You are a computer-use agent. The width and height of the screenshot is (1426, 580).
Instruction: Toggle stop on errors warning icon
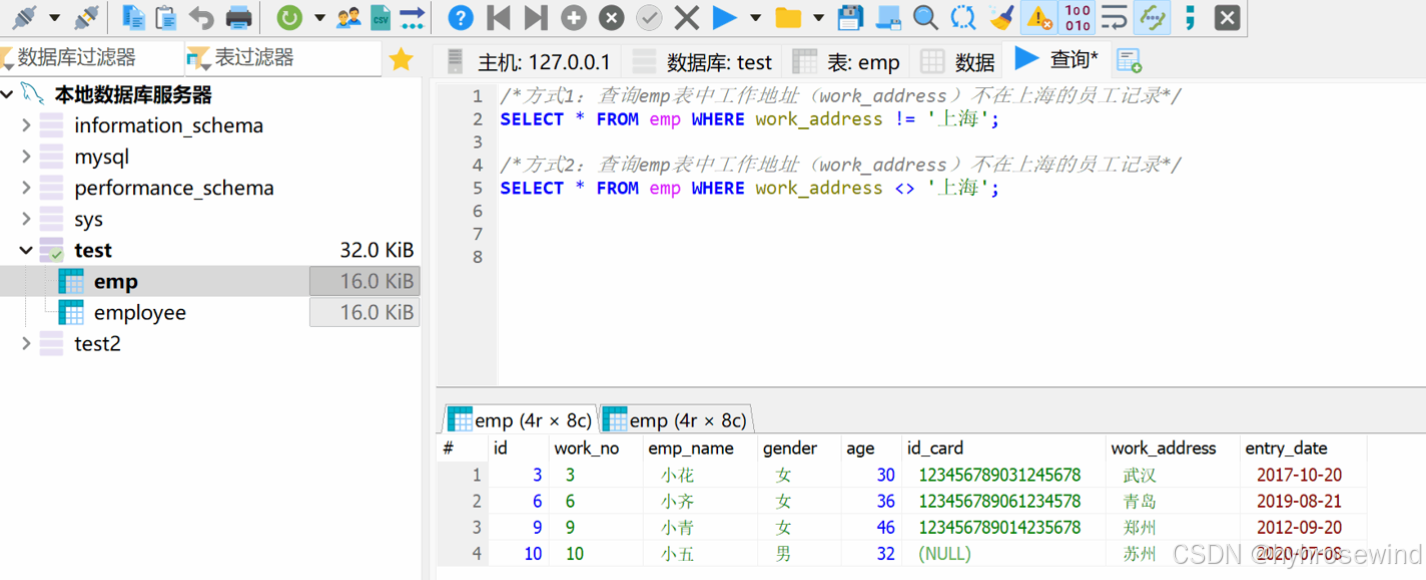click(x=1039, y=17)
